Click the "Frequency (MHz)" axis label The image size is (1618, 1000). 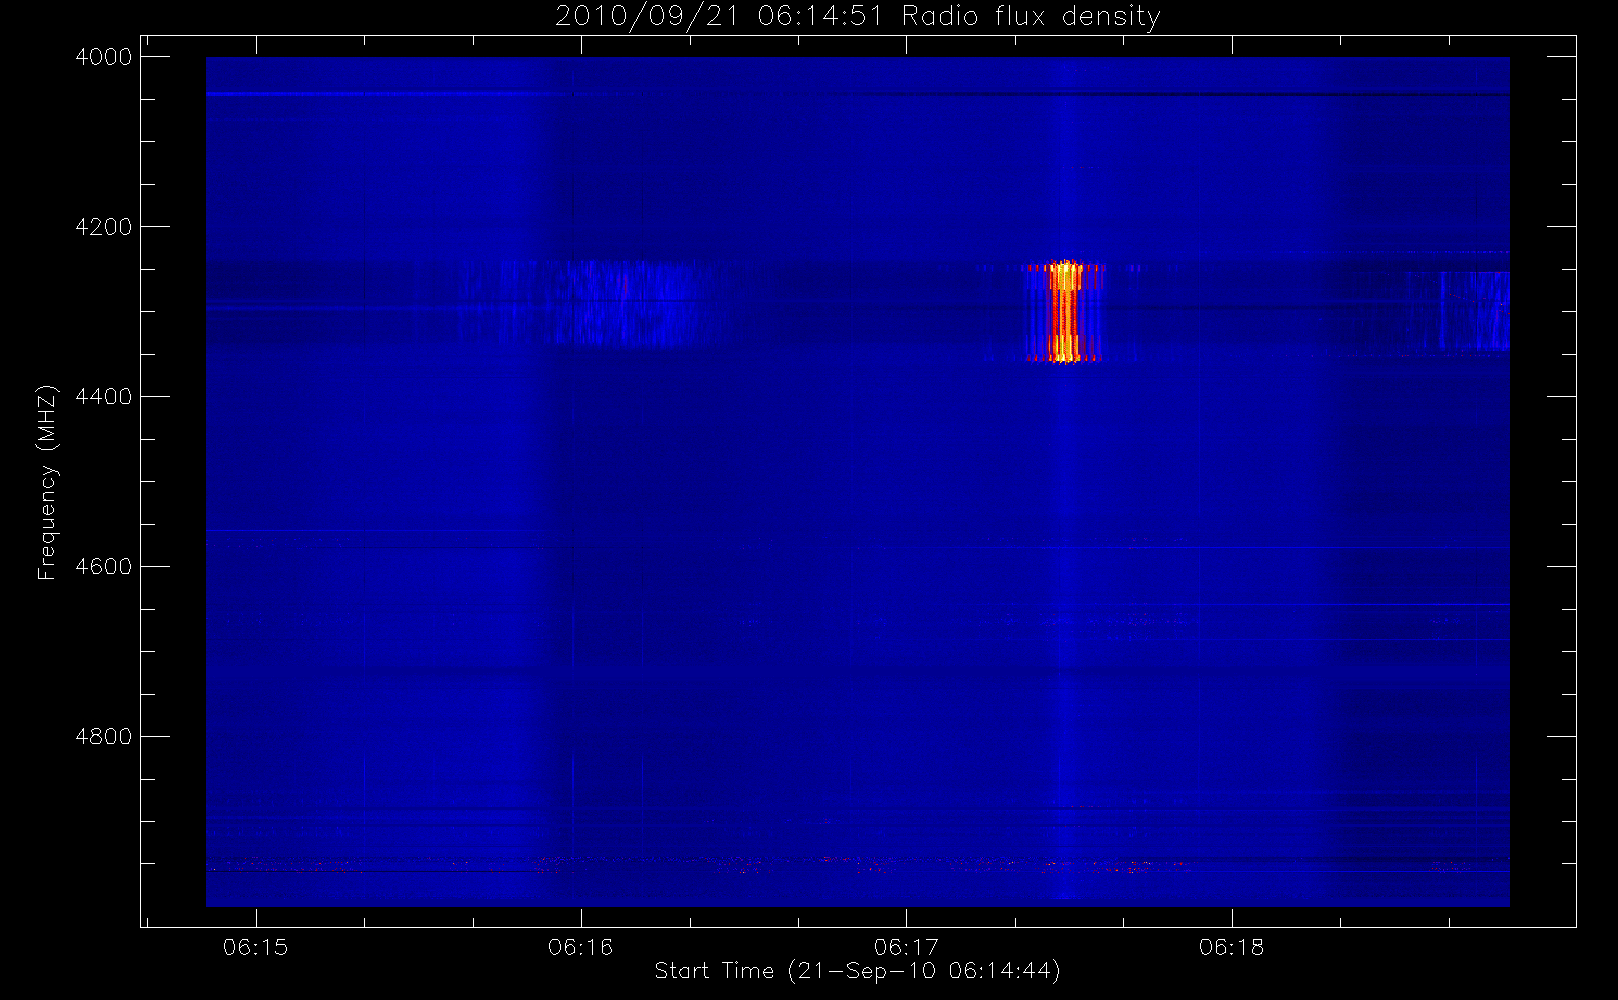point(46,482)
